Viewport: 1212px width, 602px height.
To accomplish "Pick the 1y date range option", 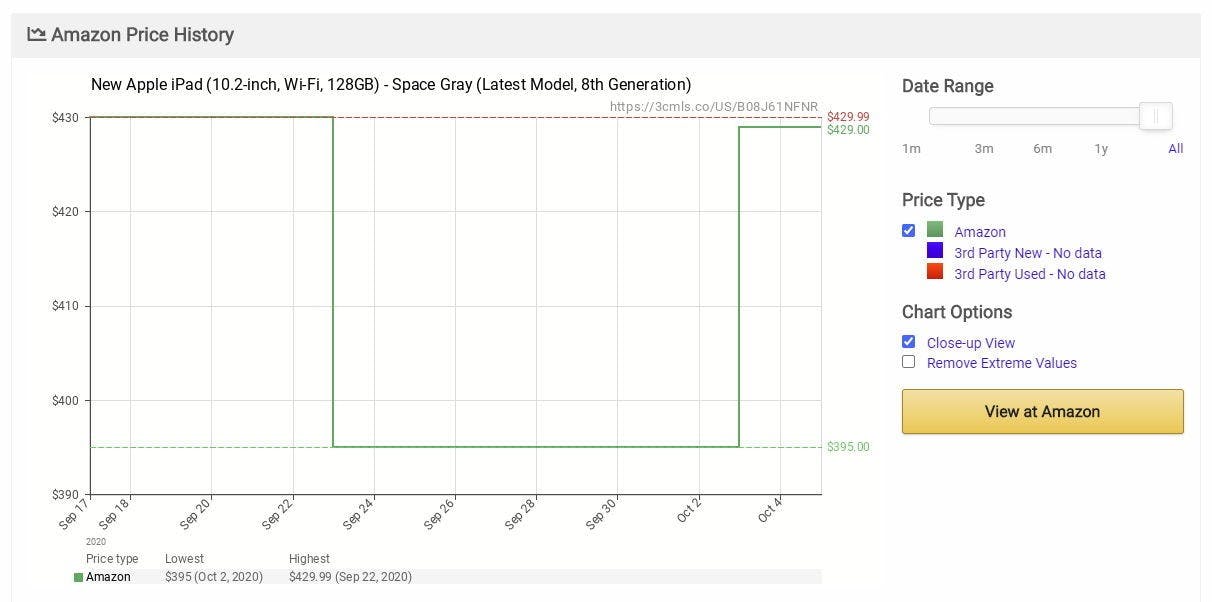I will pyautogui.click(x=1101, y=149).
